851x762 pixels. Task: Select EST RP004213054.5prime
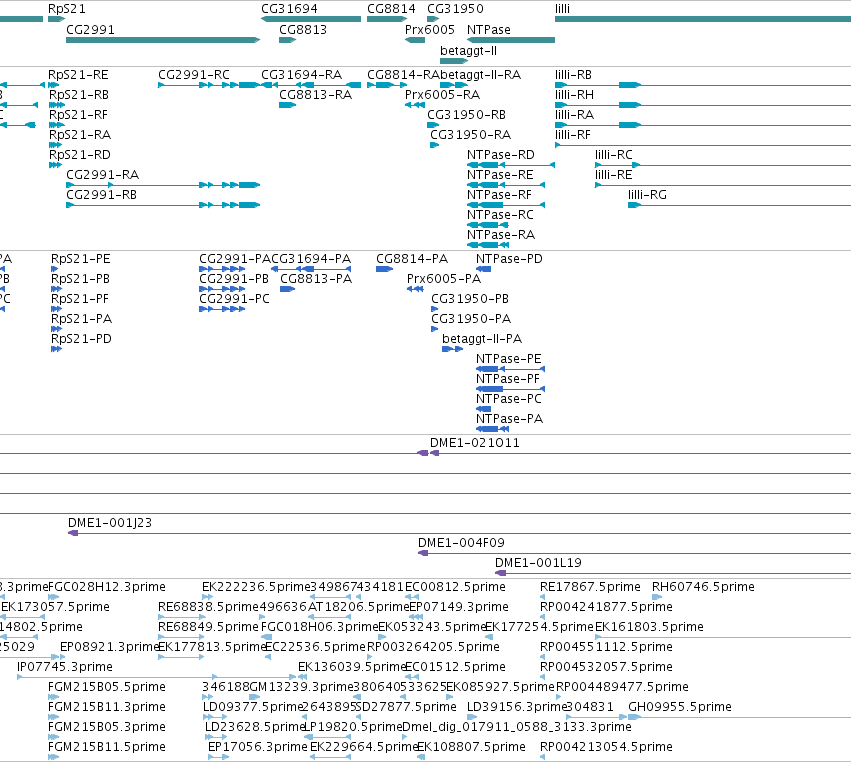544,757
